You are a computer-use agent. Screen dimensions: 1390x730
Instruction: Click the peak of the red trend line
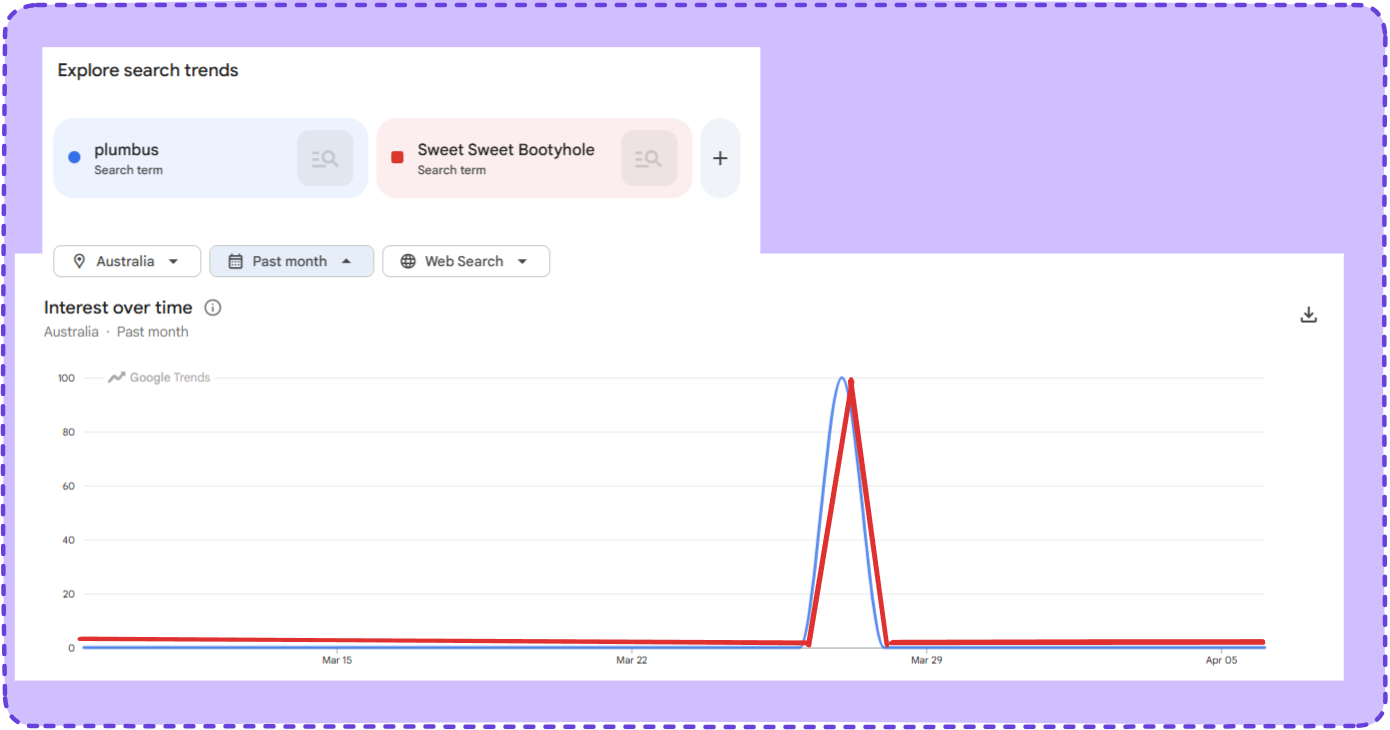point(851,382)
